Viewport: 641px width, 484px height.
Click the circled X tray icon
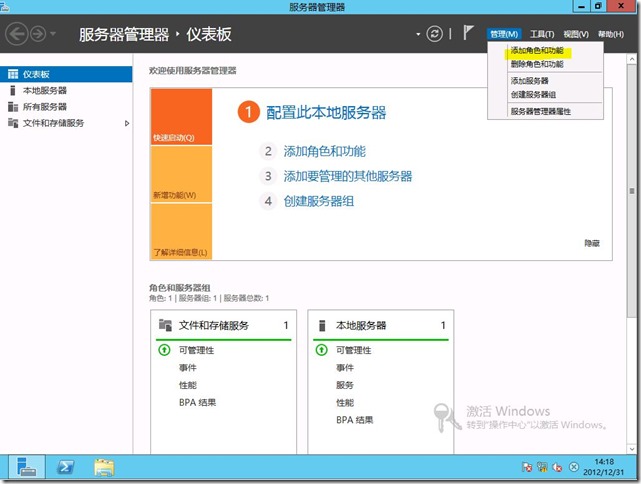point(573,466)
